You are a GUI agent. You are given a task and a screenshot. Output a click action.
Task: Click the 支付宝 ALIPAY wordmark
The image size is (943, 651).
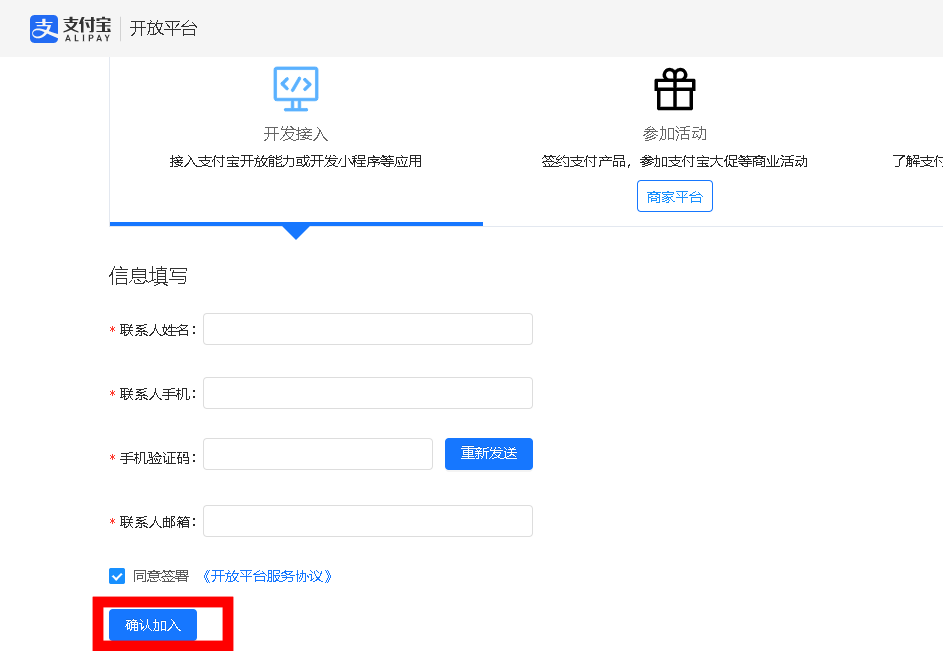click(x=86, y=28)
